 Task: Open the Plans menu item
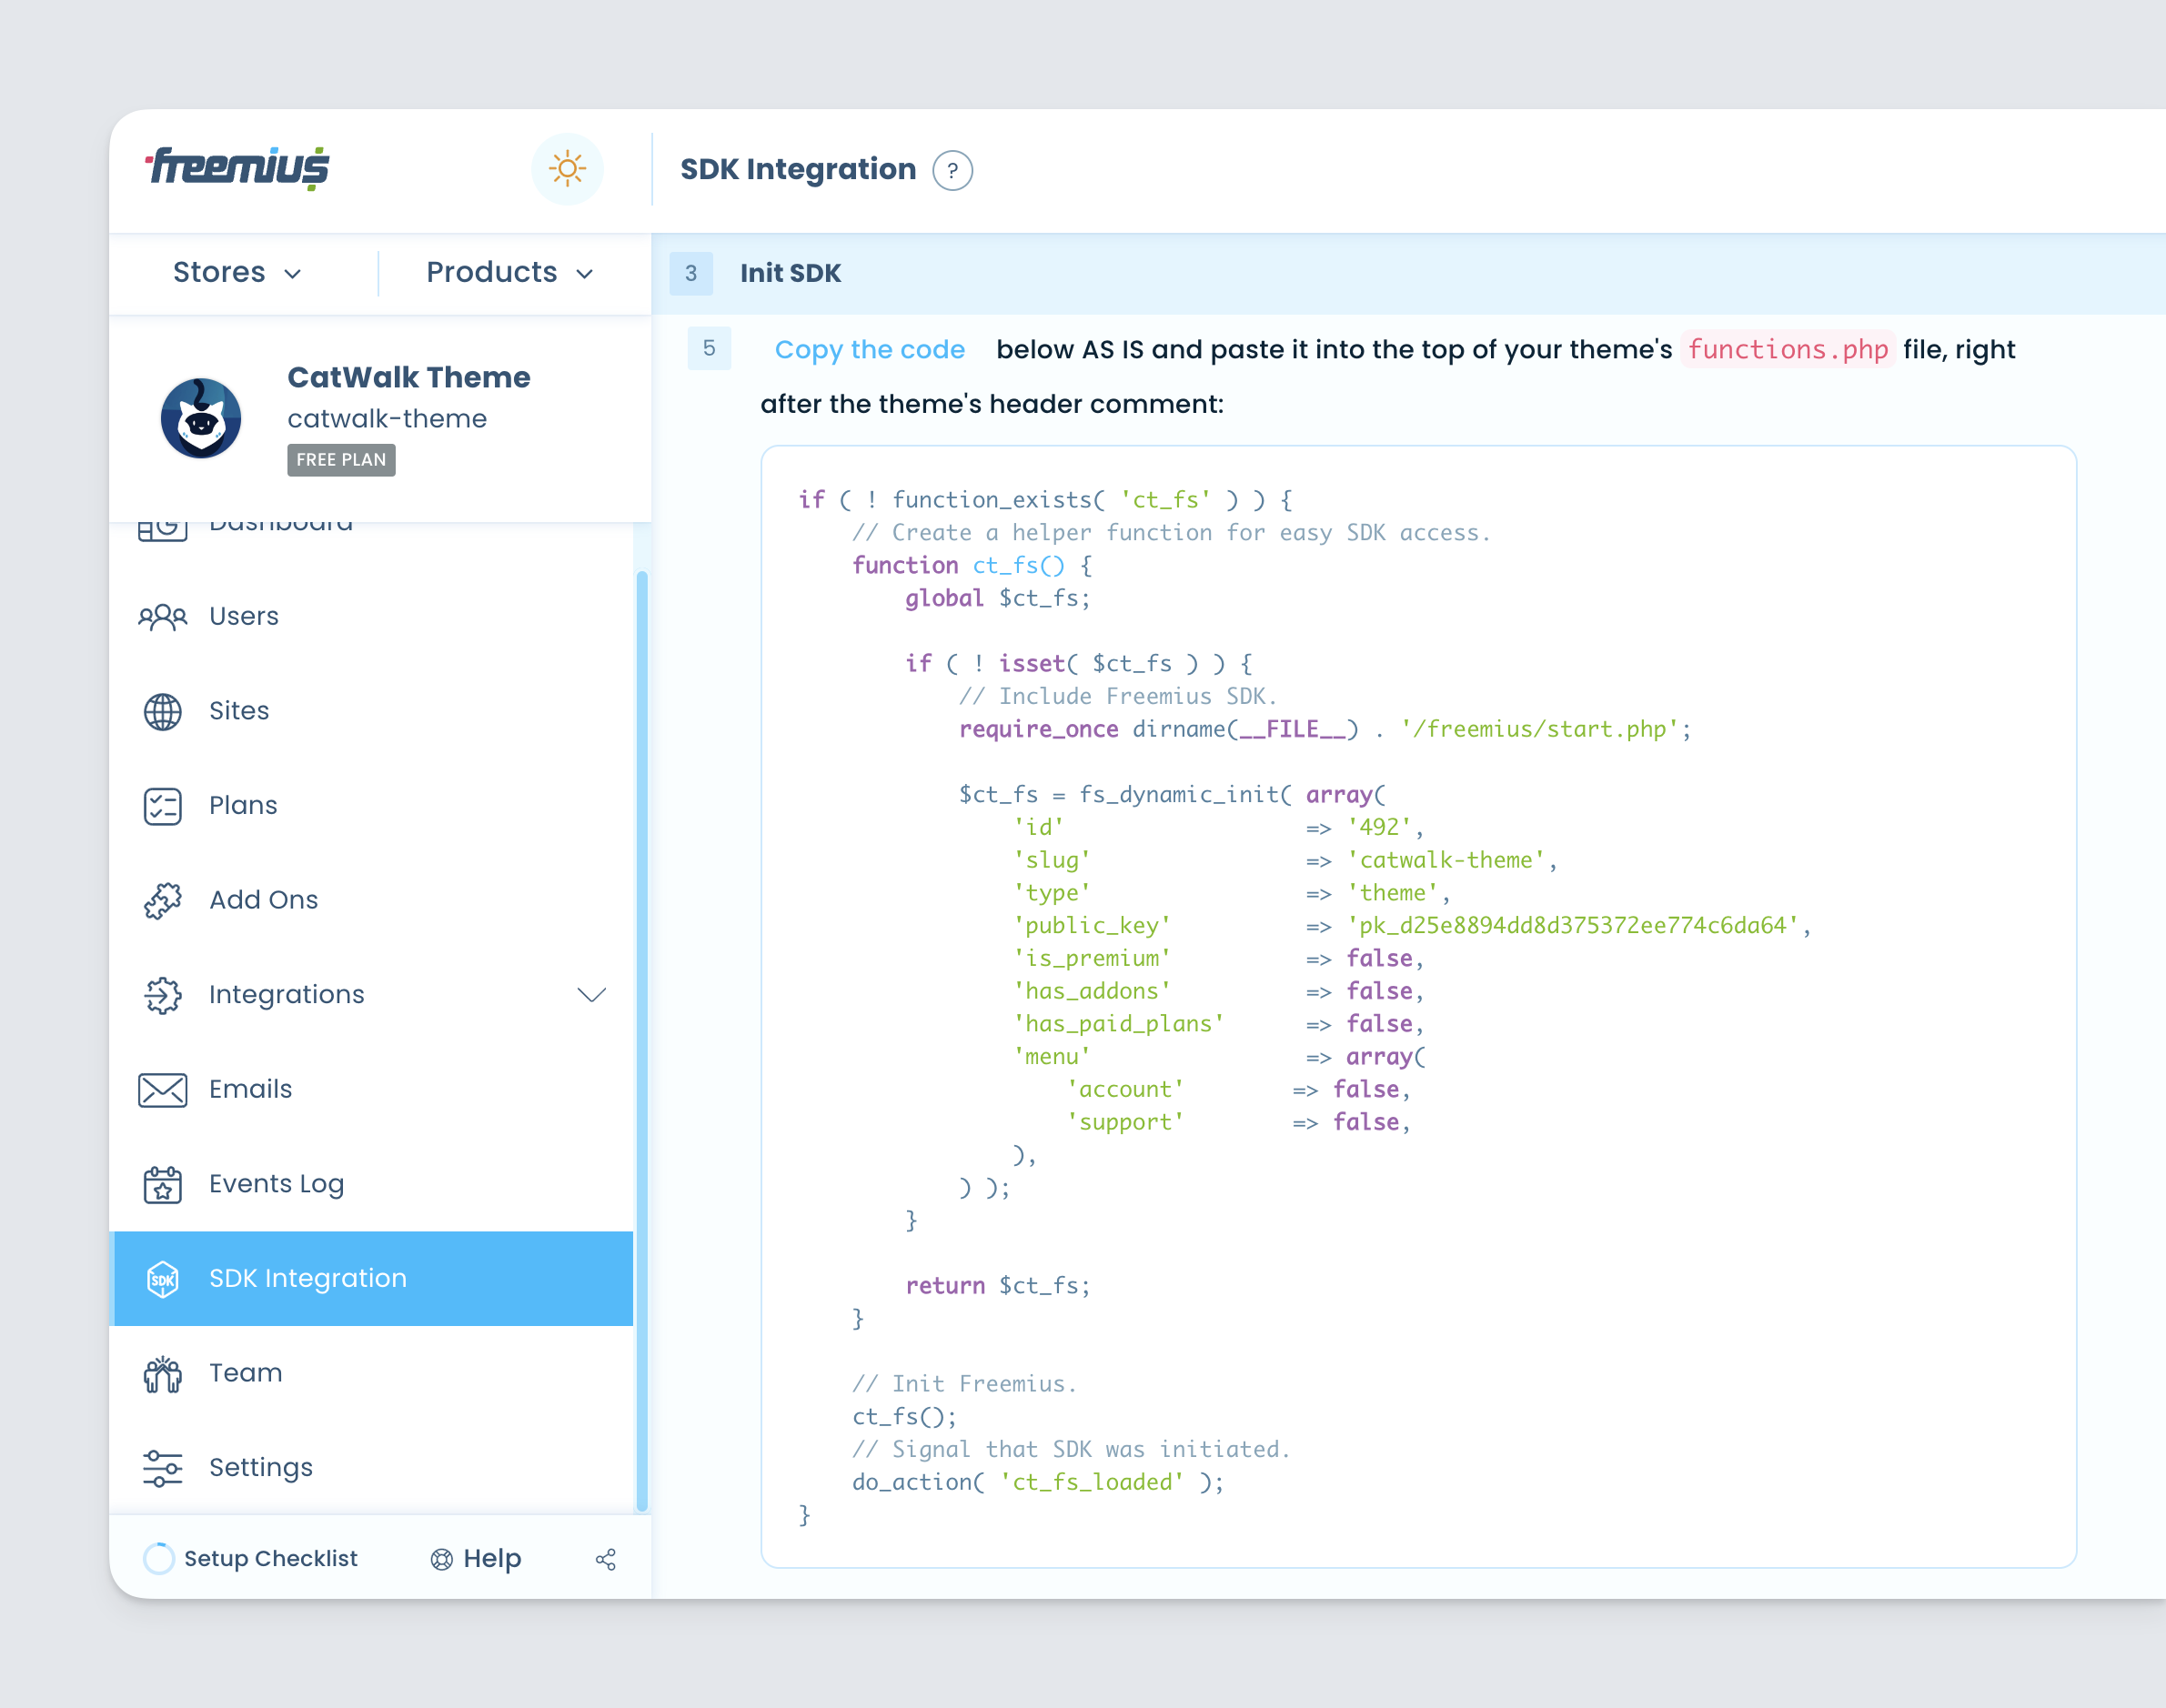click(371, 805)
